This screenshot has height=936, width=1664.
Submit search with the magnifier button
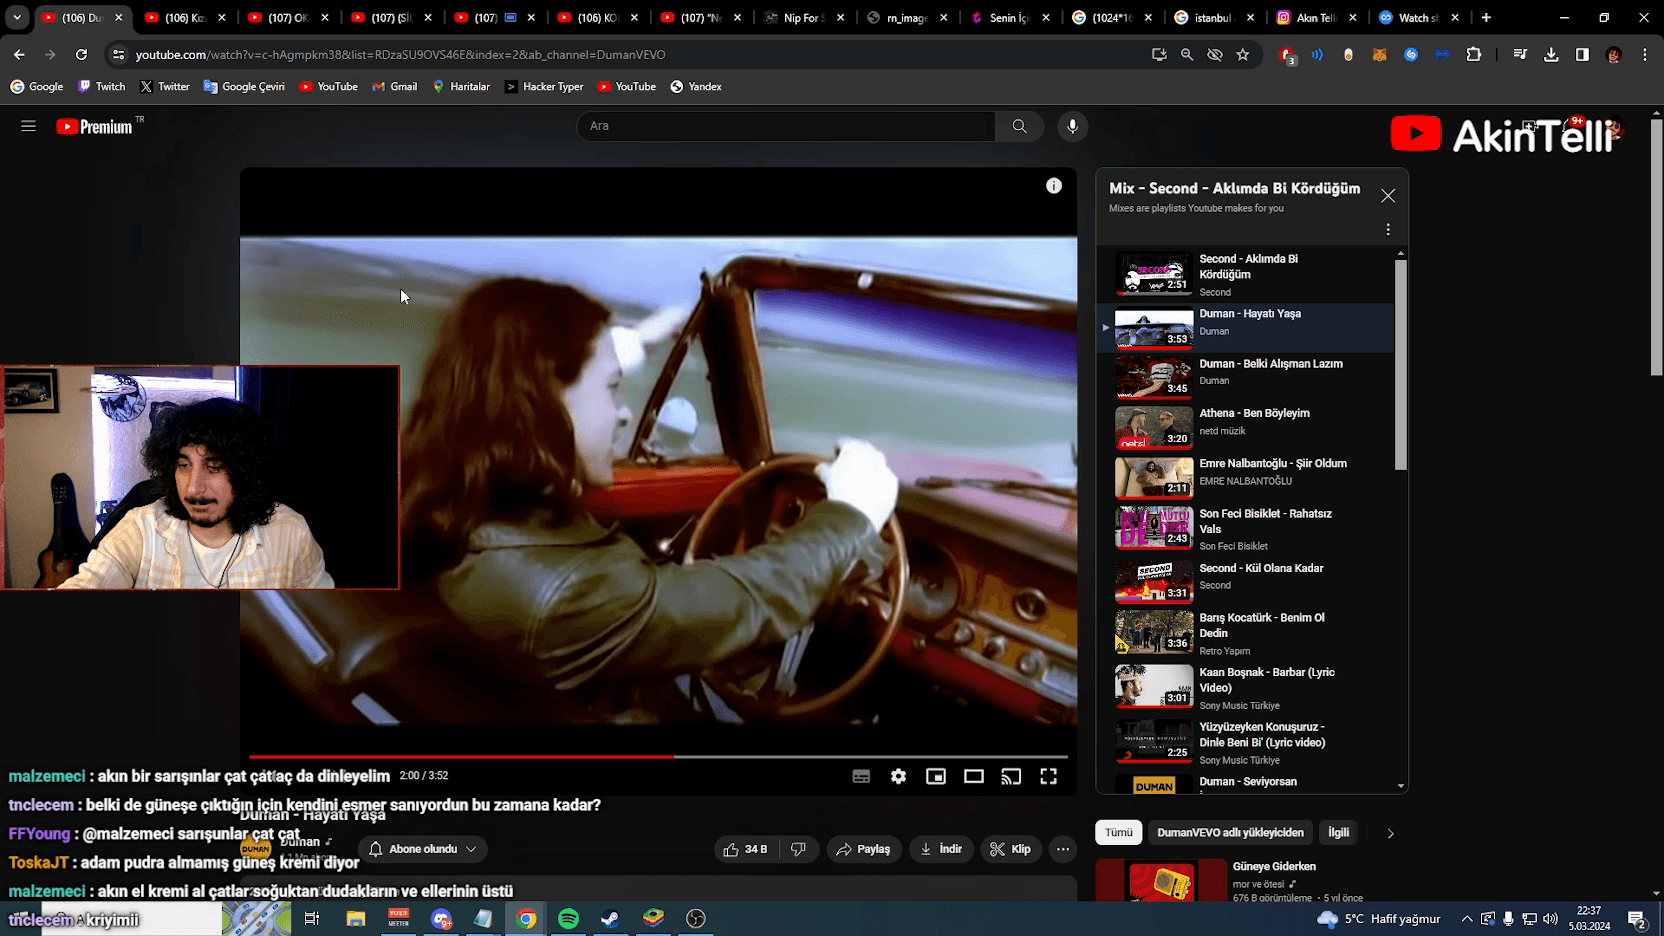(1019, 126)
